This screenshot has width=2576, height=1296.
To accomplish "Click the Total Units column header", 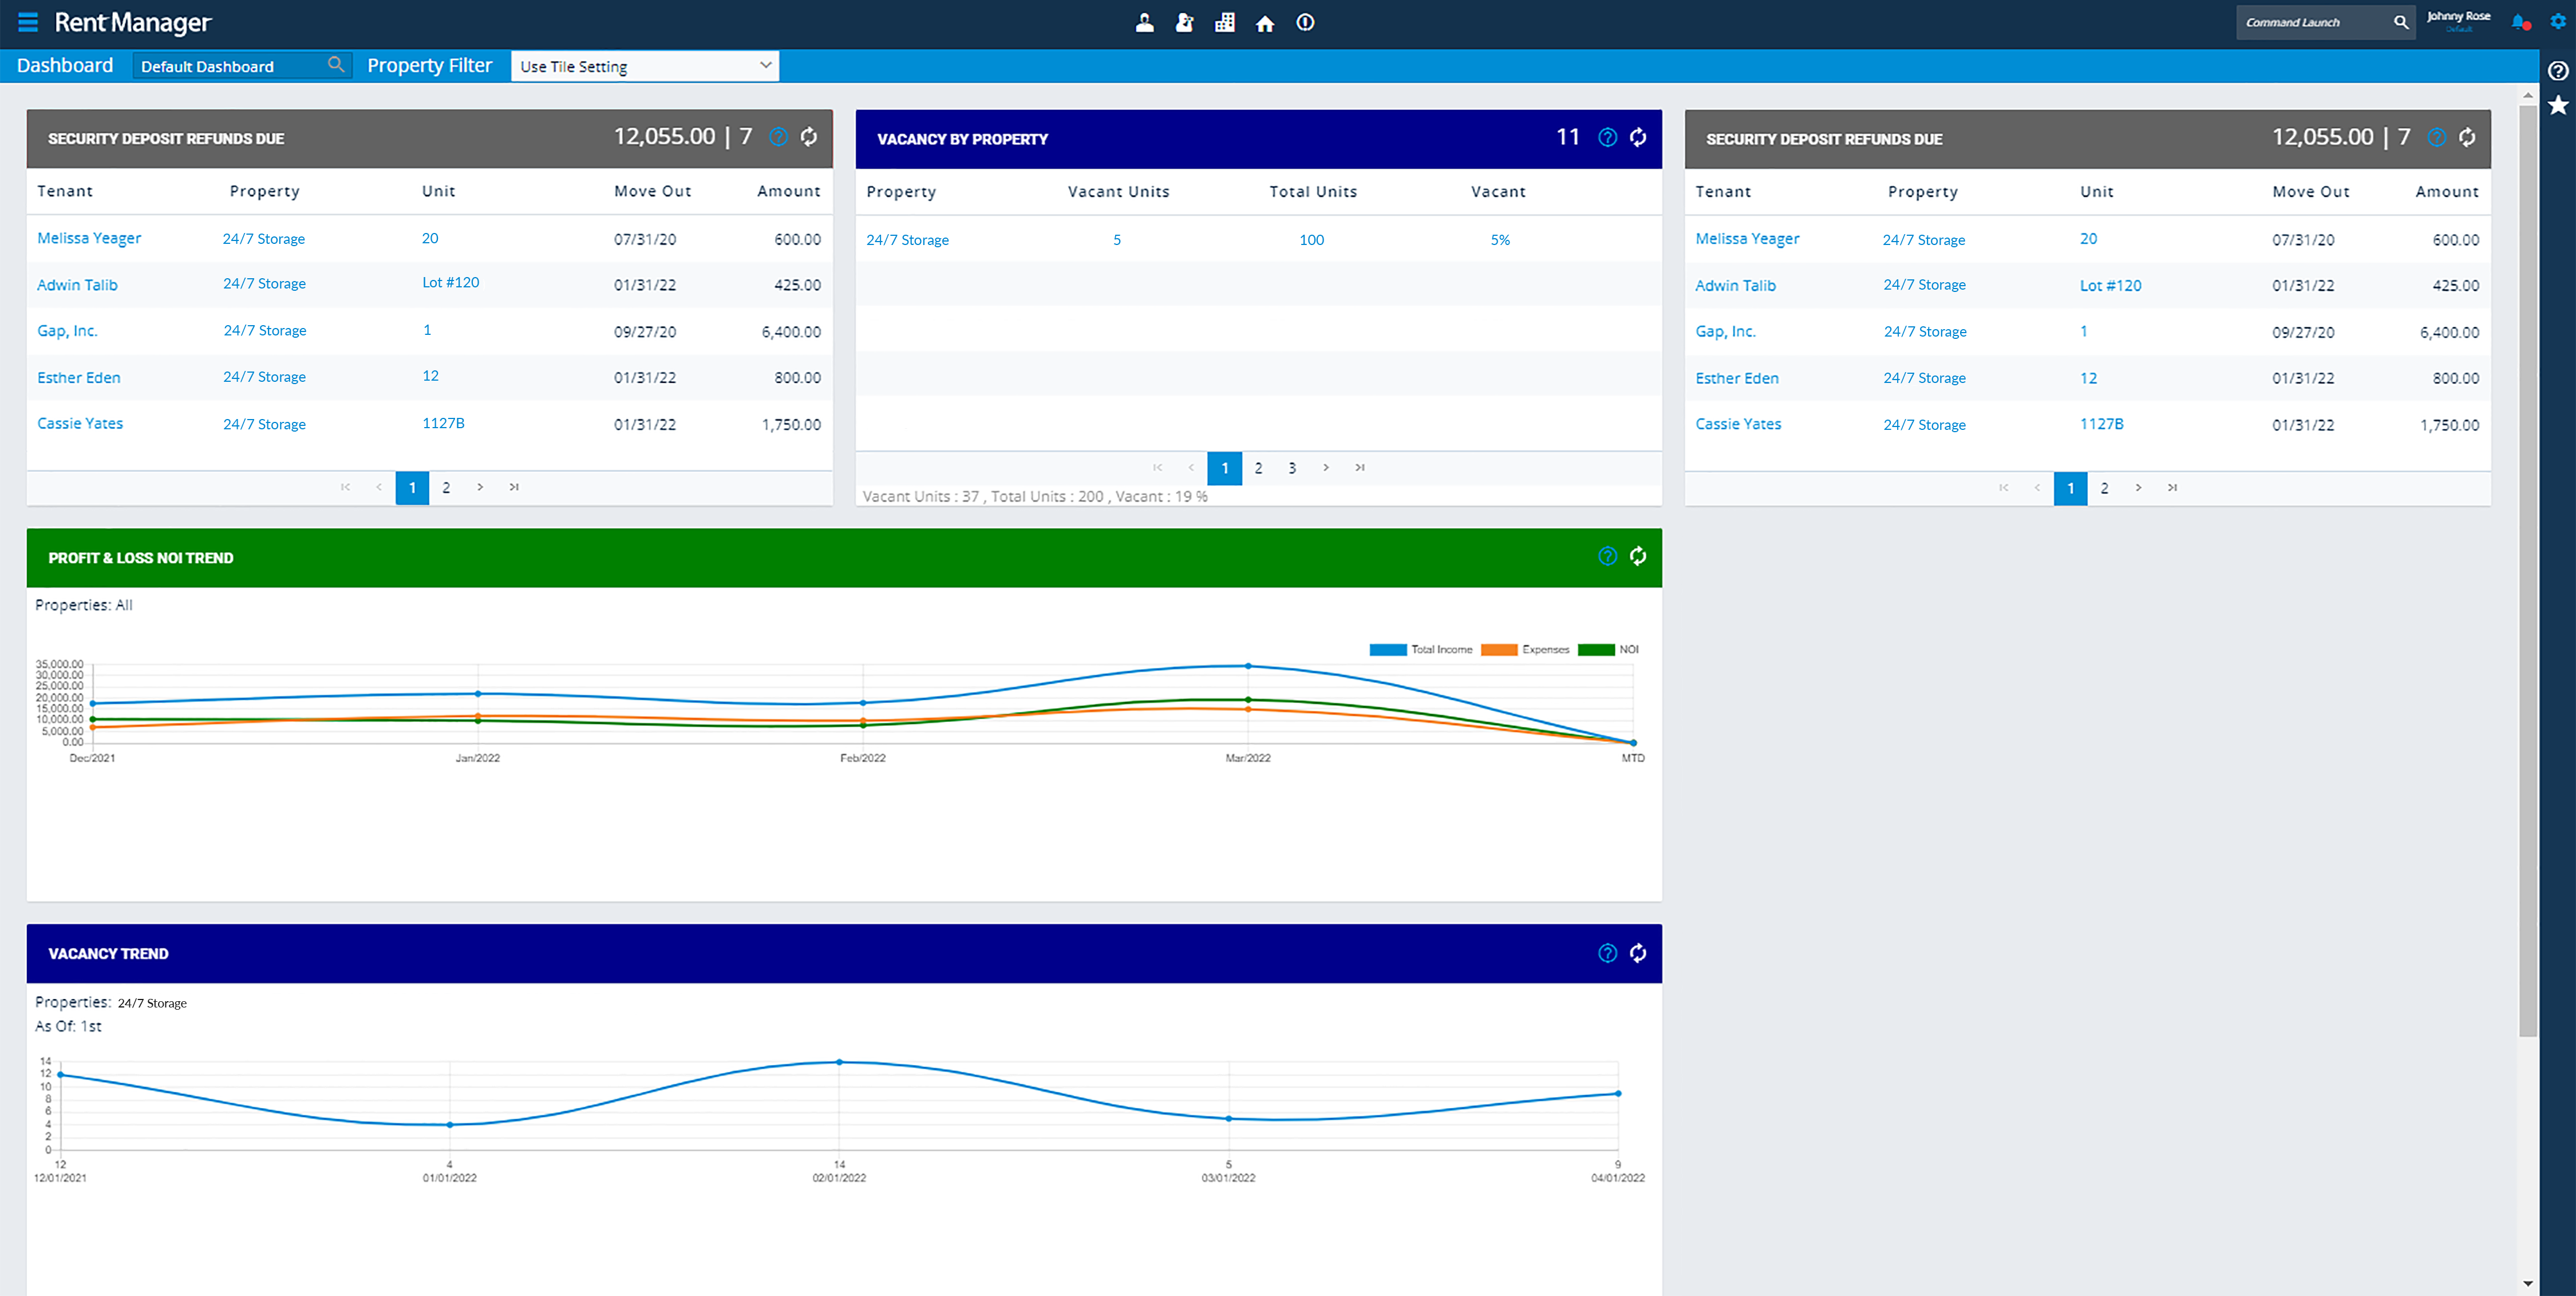I will (x=1313, y=191).
